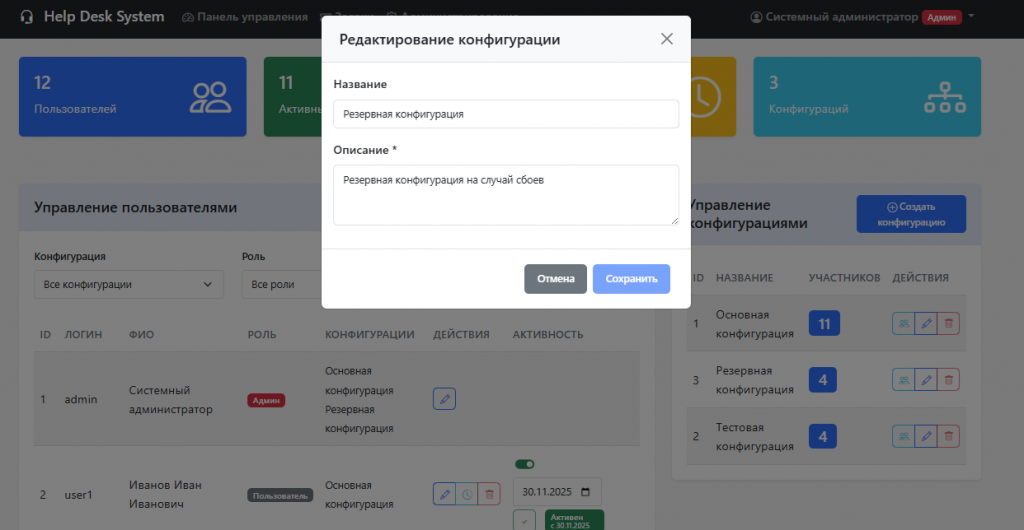Image resolution: width=1024 pixels, height=530 pixels.
Task: Open the Системный администратор user menu
Action: 862,17
